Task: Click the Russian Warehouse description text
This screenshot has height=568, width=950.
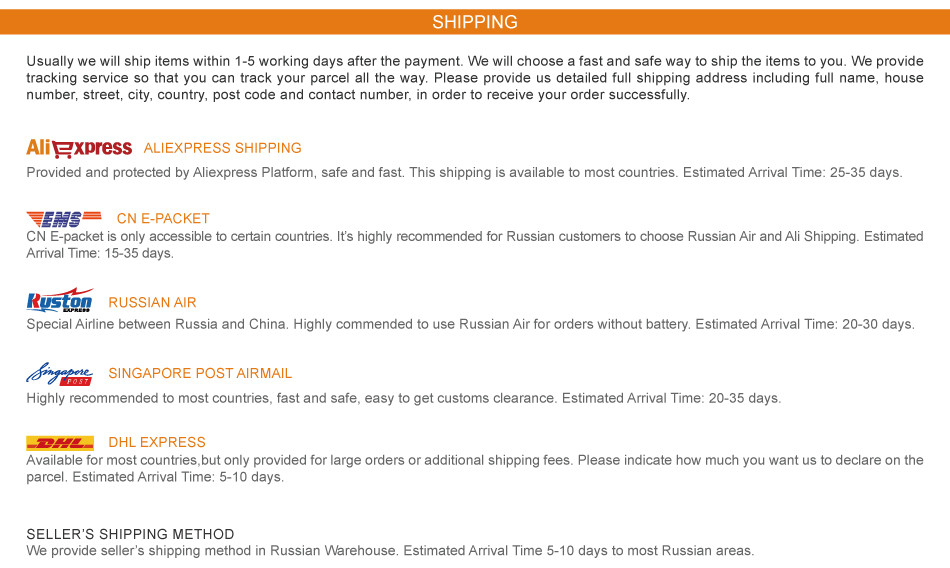Action: tap(390, 551)
